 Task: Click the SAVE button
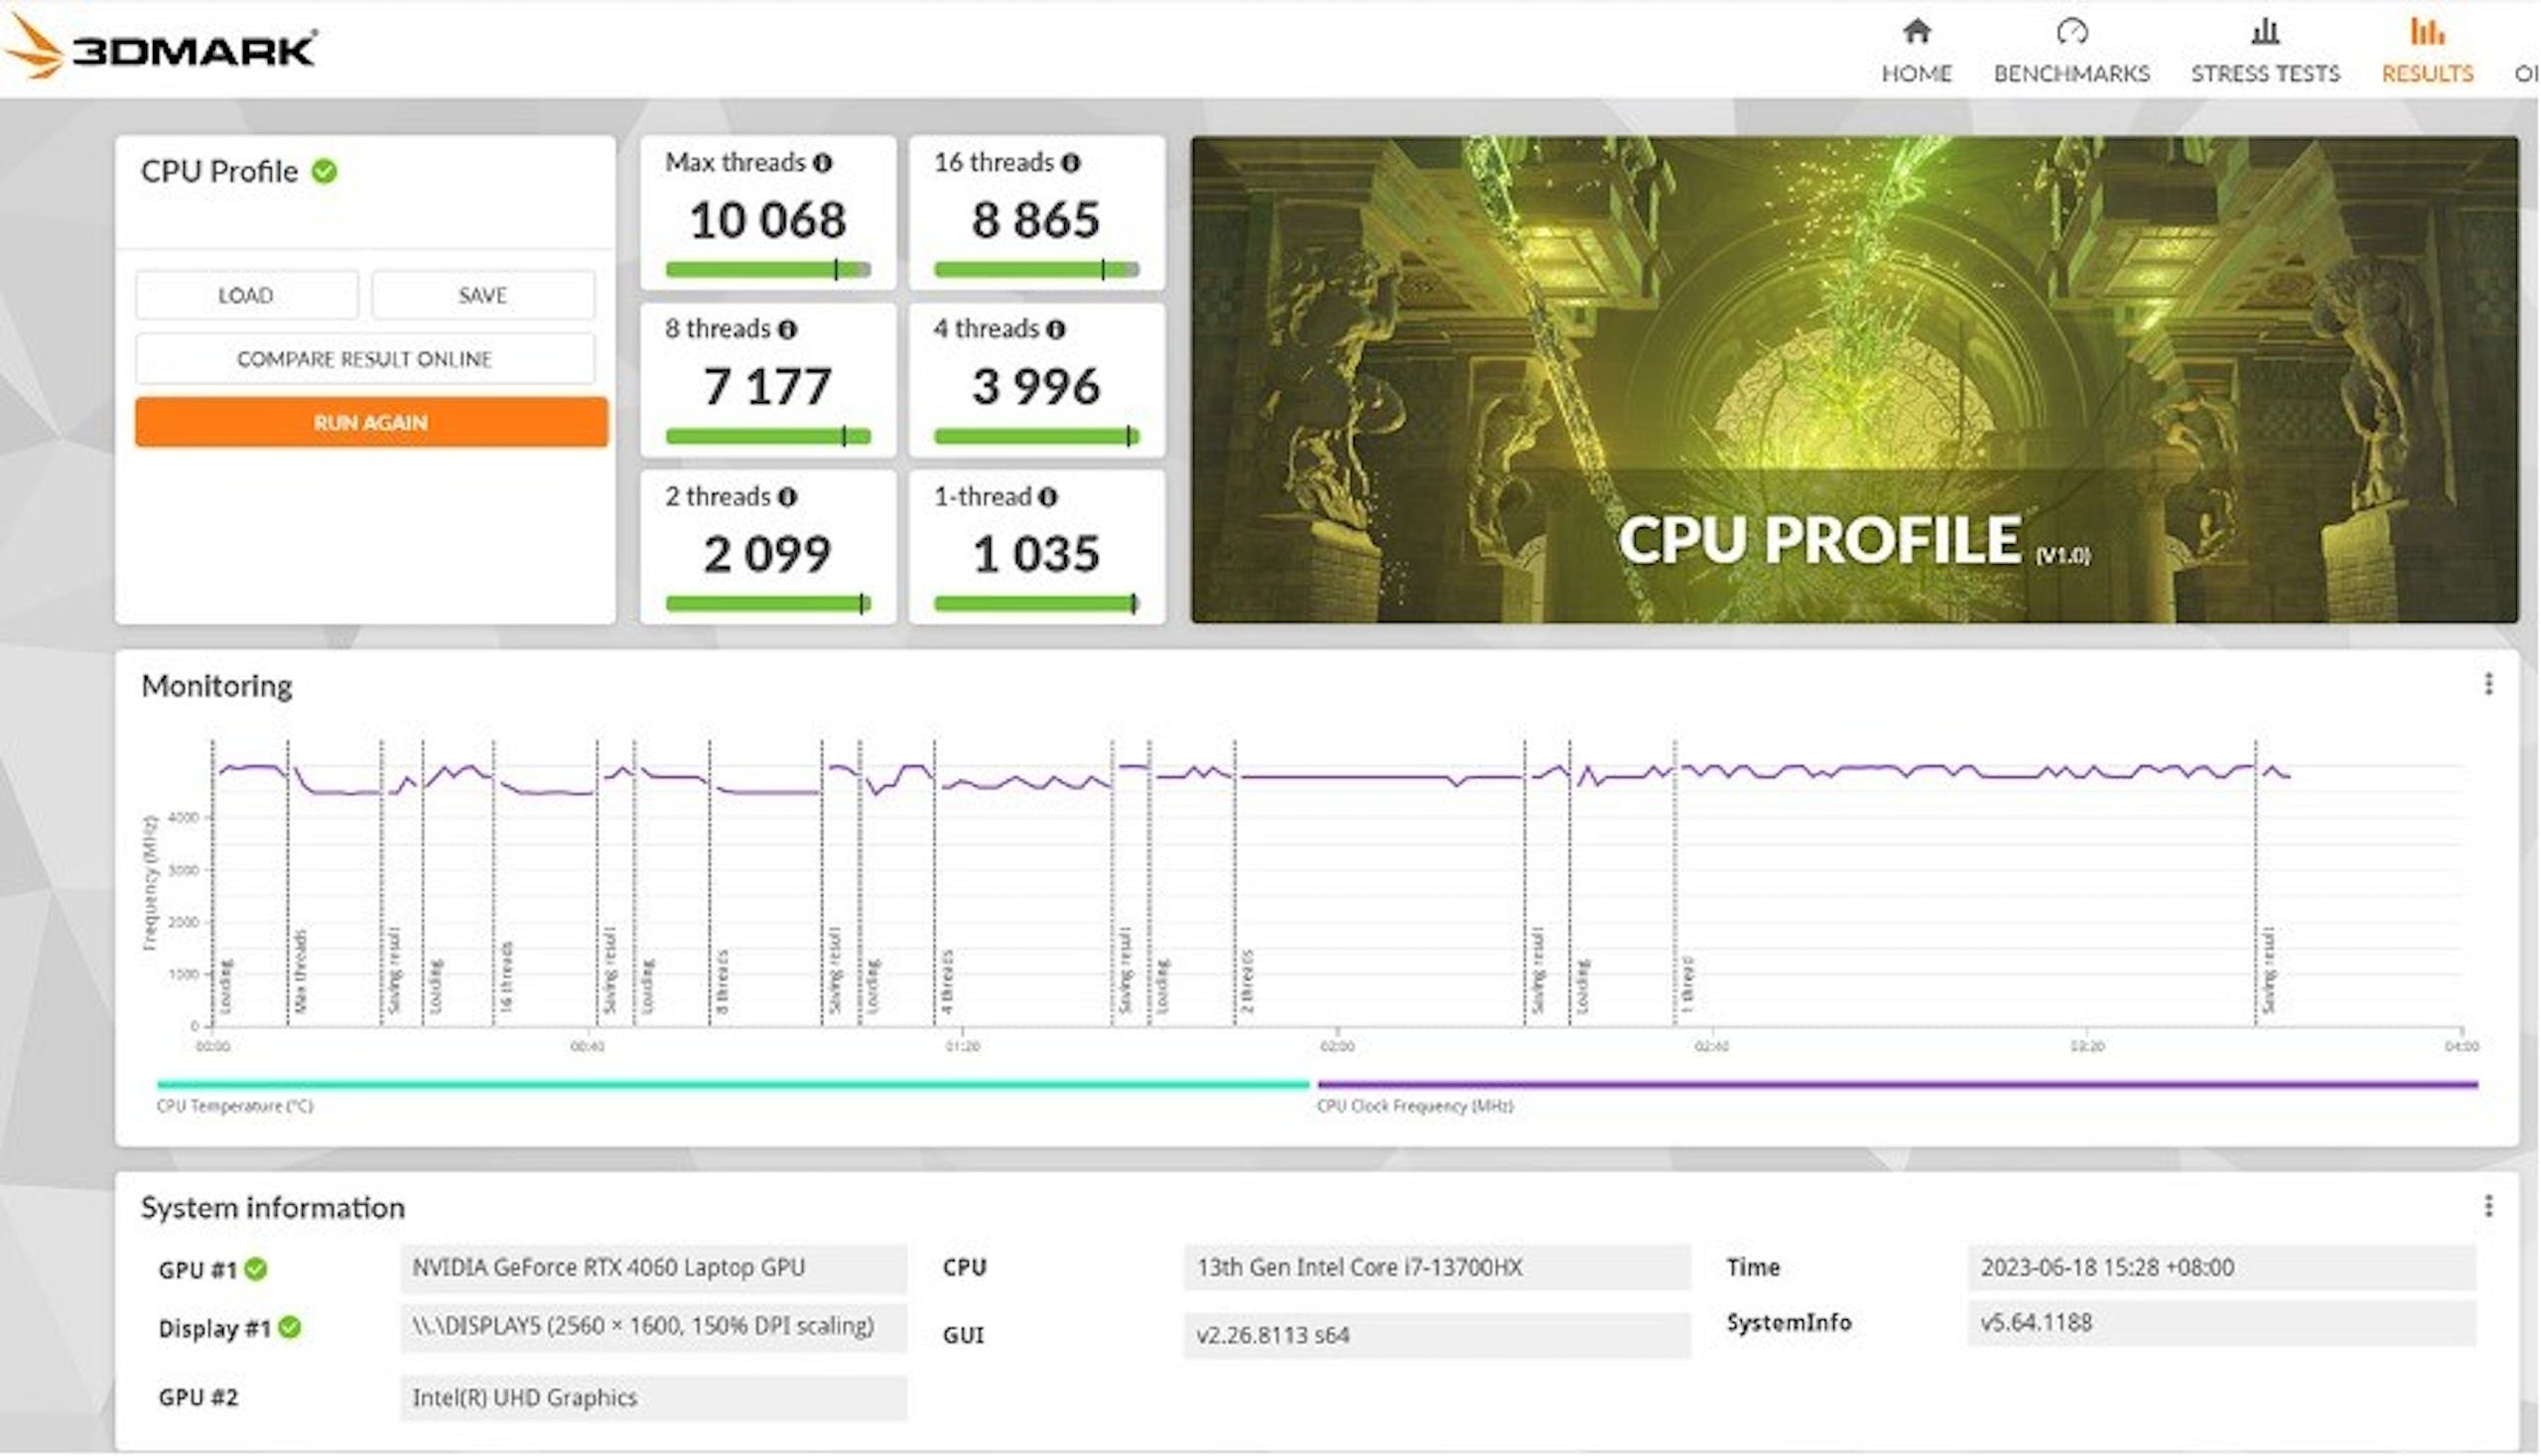pyautogui.click(x=483, y=295)
